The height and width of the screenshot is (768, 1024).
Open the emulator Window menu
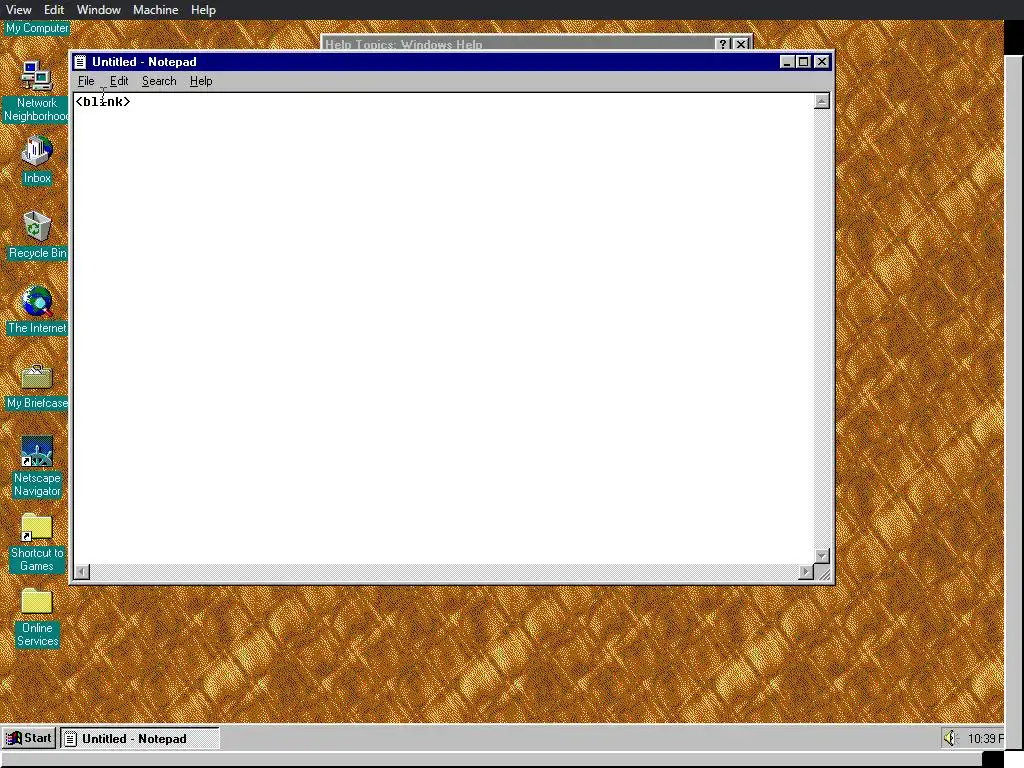[x=99, y=10]
